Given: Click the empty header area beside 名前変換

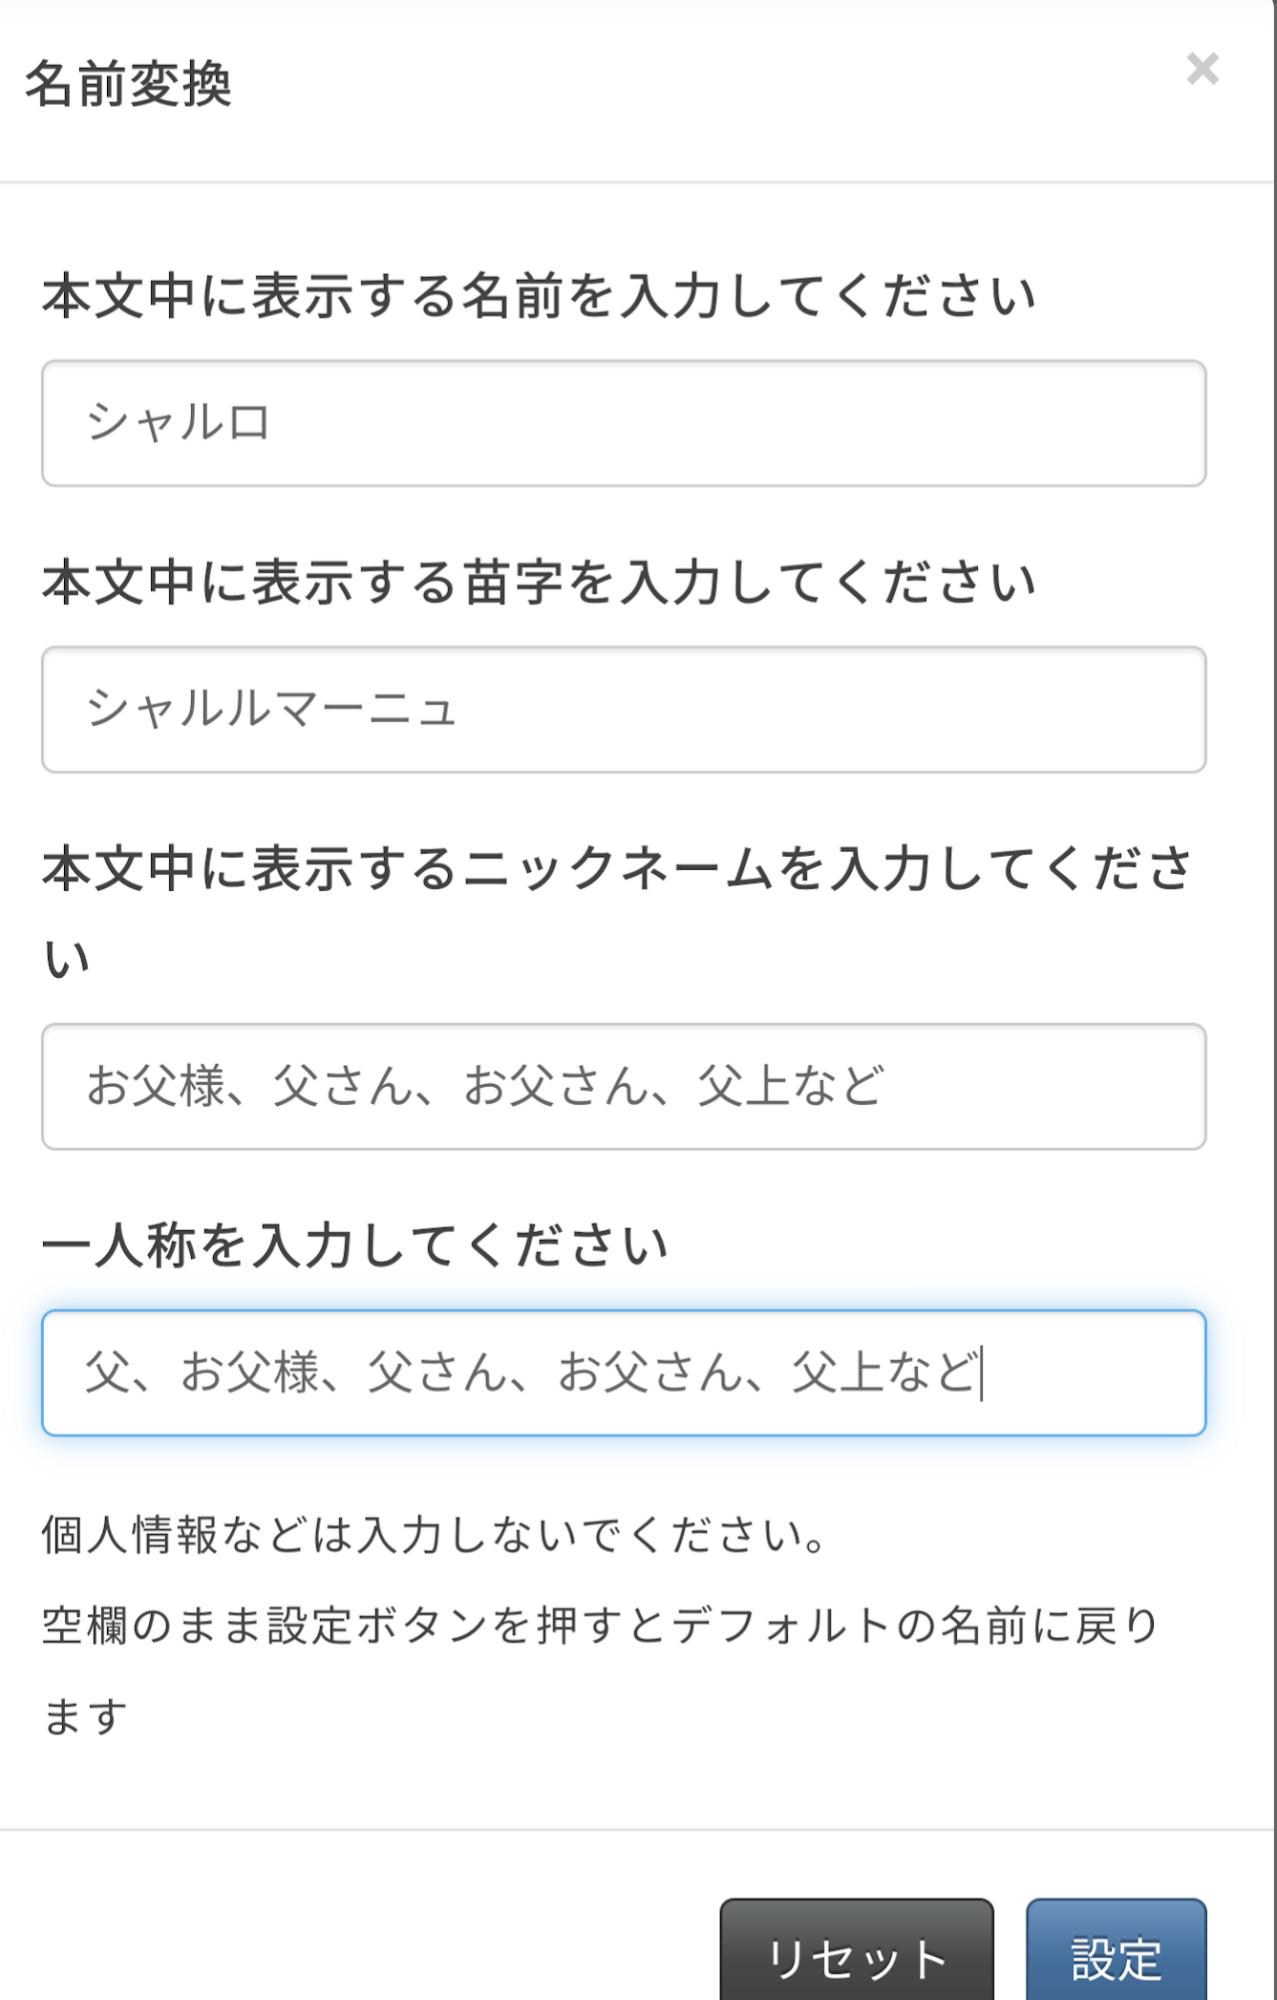Looking at the screenshot, I should click(x=700, y=84).
